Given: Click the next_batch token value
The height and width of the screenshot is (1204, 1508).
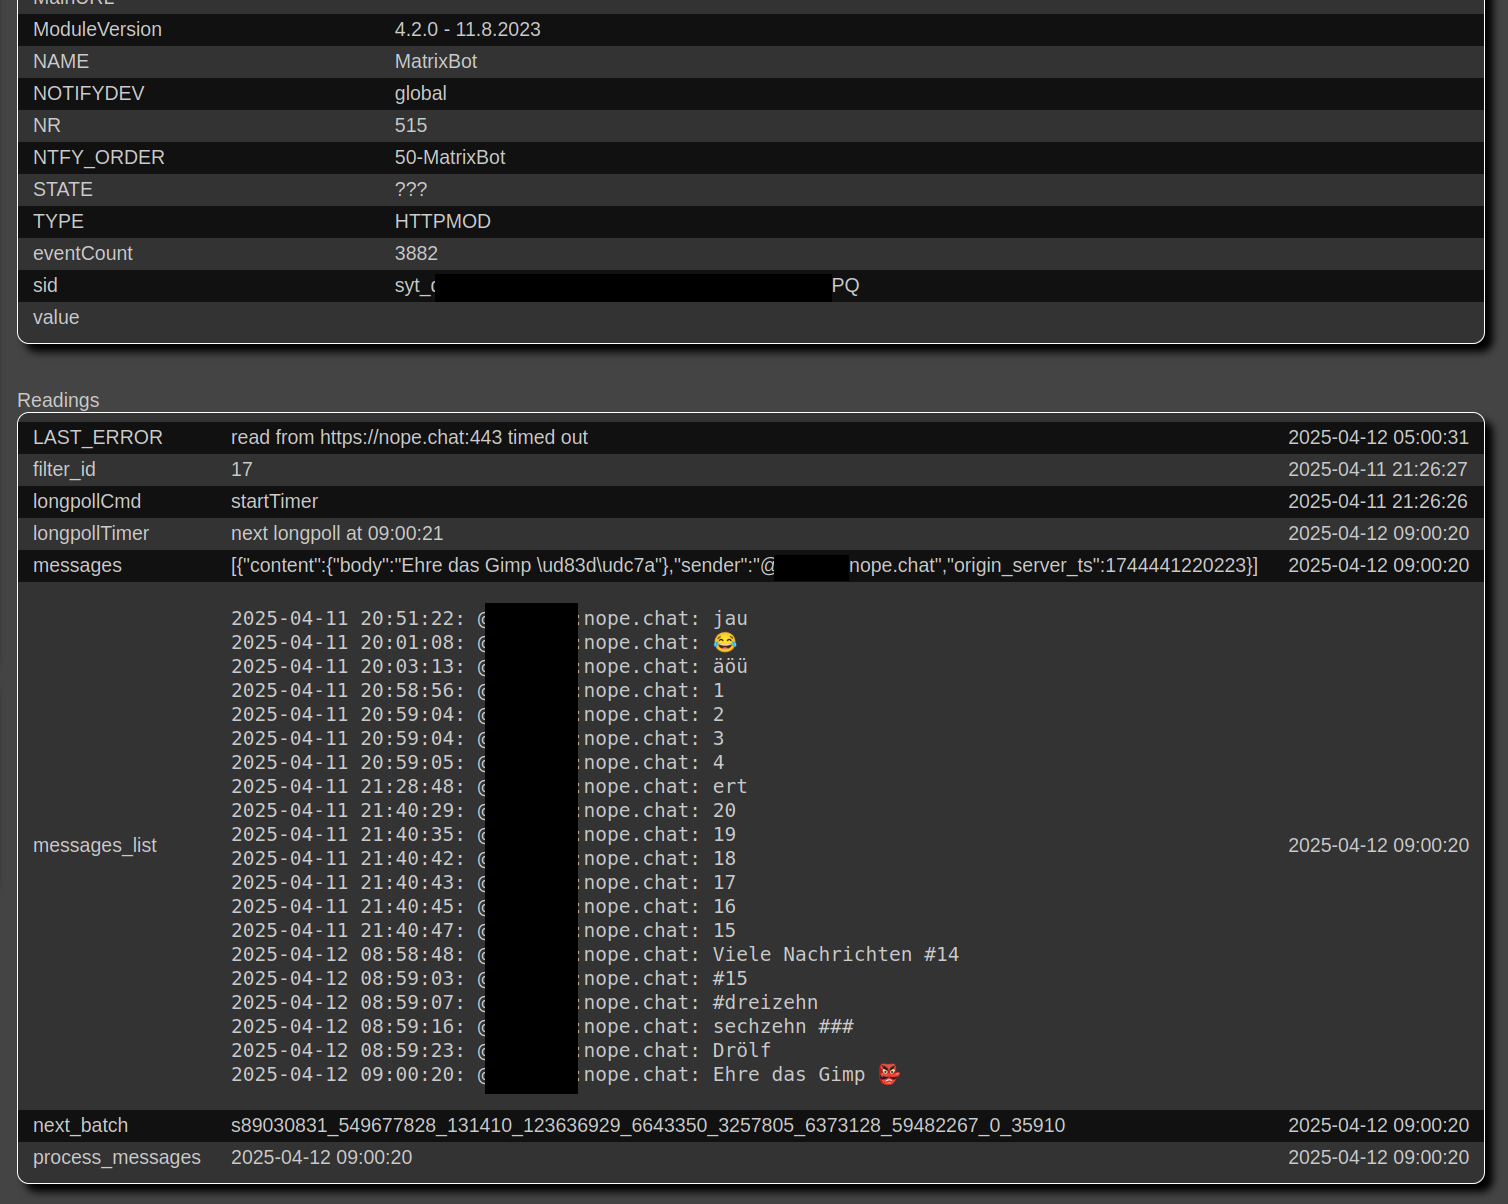Looking at the screenshot, I should click(647, 1125).
